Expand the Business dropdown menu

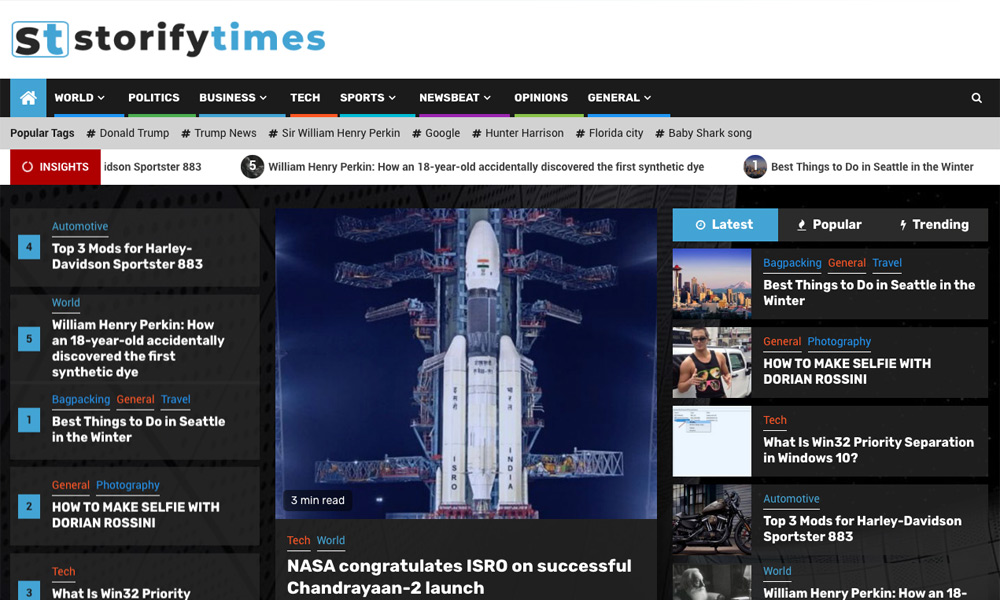[x=233, y=98]
